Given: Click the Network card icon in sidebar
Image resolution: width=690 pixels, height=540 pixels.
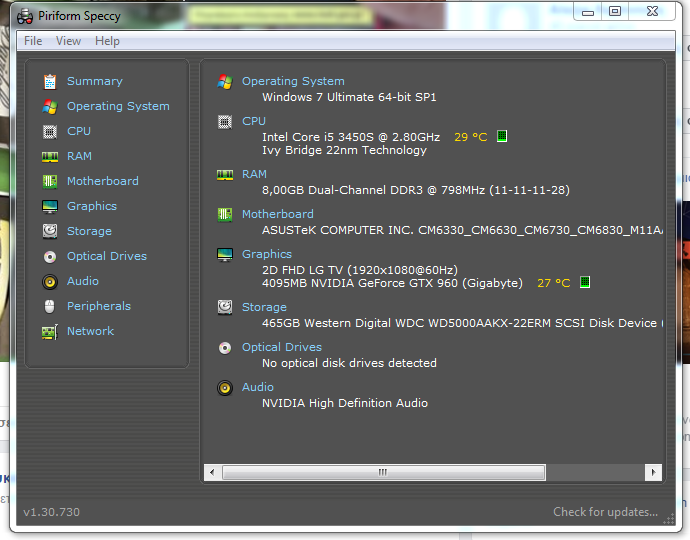Looking at the screenshot, I should (x=50, y=332).
